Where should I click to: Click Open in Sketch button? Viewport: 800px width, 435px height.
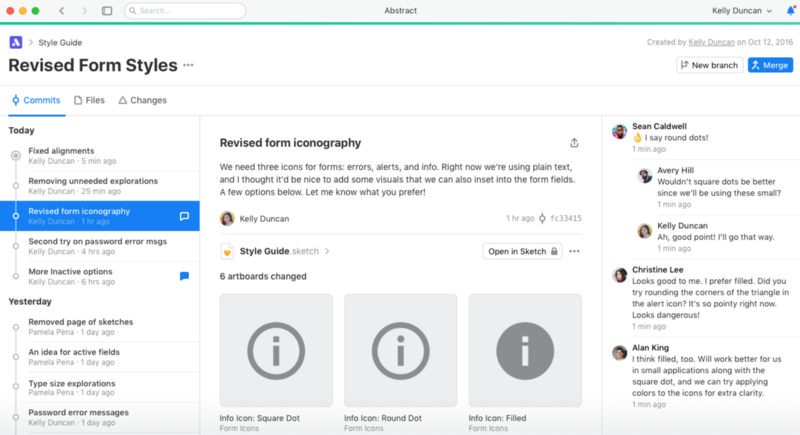522,251
